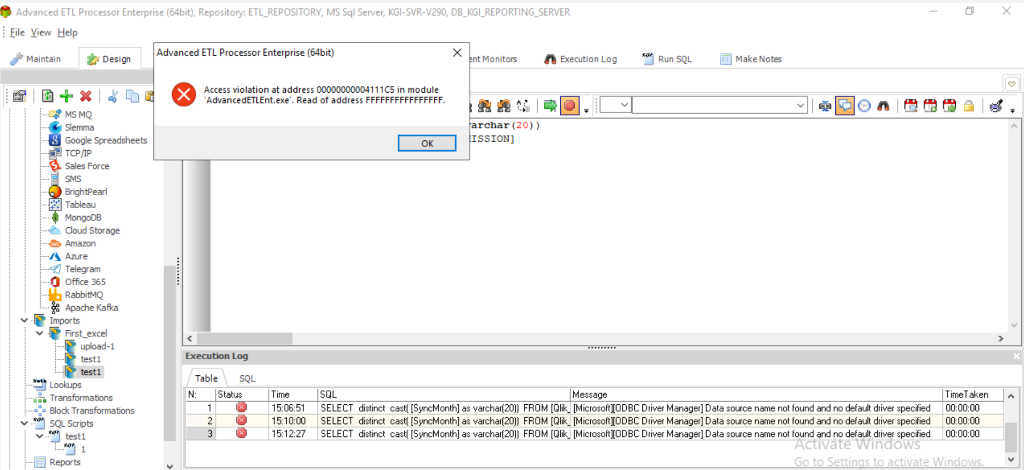
Task: Click the binoculars replace icon left of sort icon
Action: click(x=504, y=106)
